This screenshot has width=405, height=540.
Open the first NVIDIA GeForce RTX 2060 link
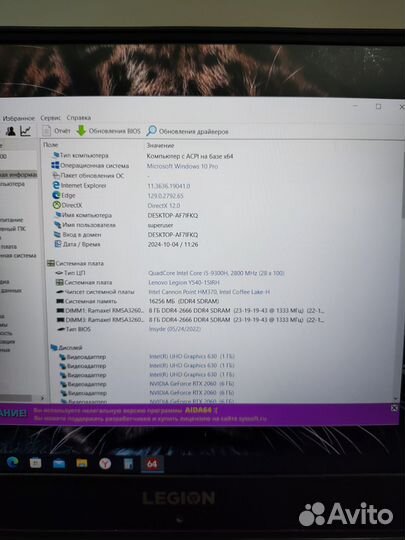[191, 383]
